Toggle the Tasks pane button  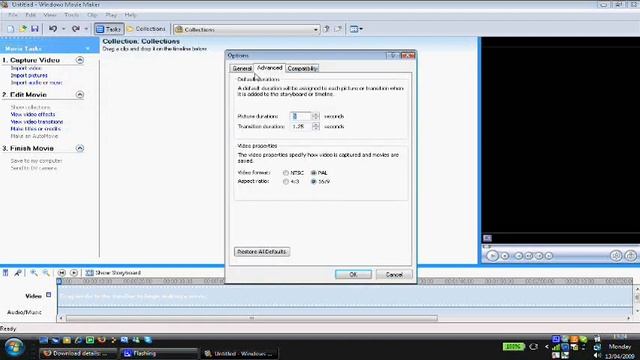[x=109, y=29]
